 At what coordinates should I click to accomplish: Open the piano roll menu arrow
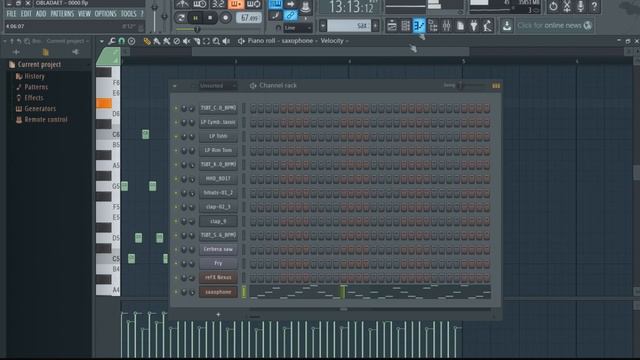(x=101, y=41)
